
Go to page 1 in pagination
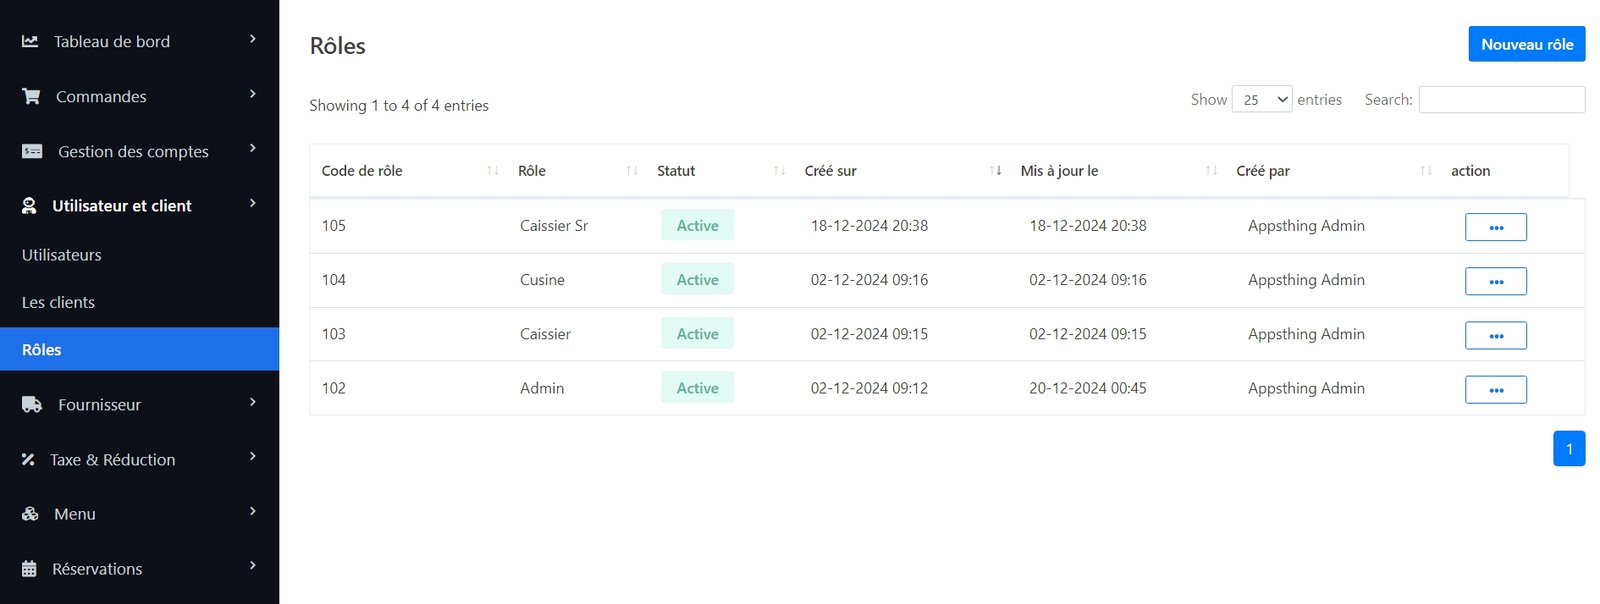1568,449
